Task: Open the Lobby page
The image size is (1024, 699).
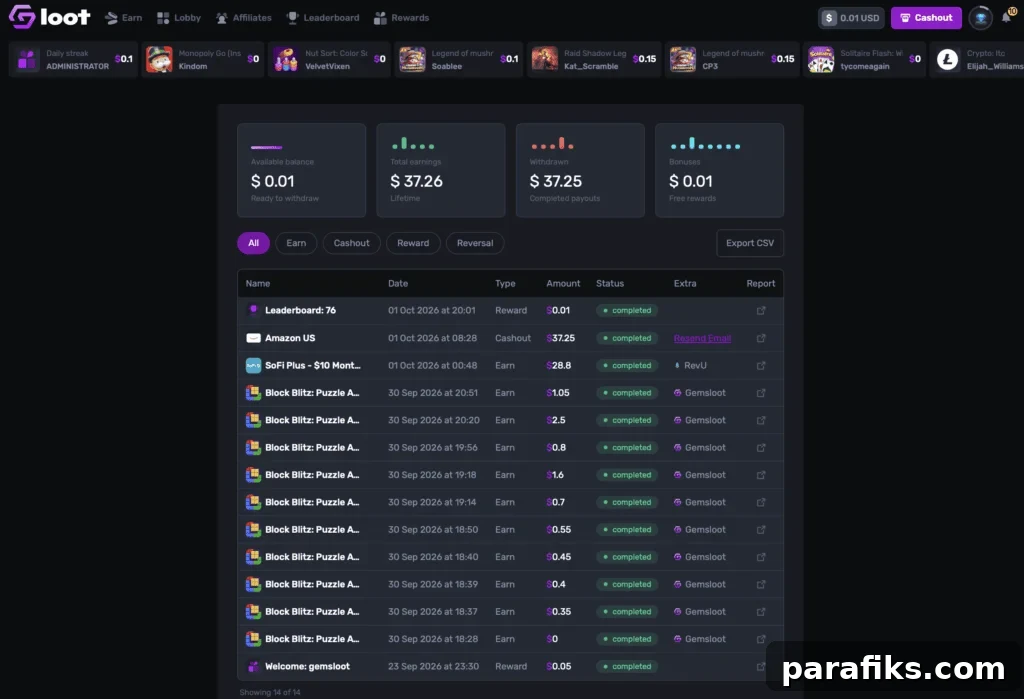Action: 179,18
